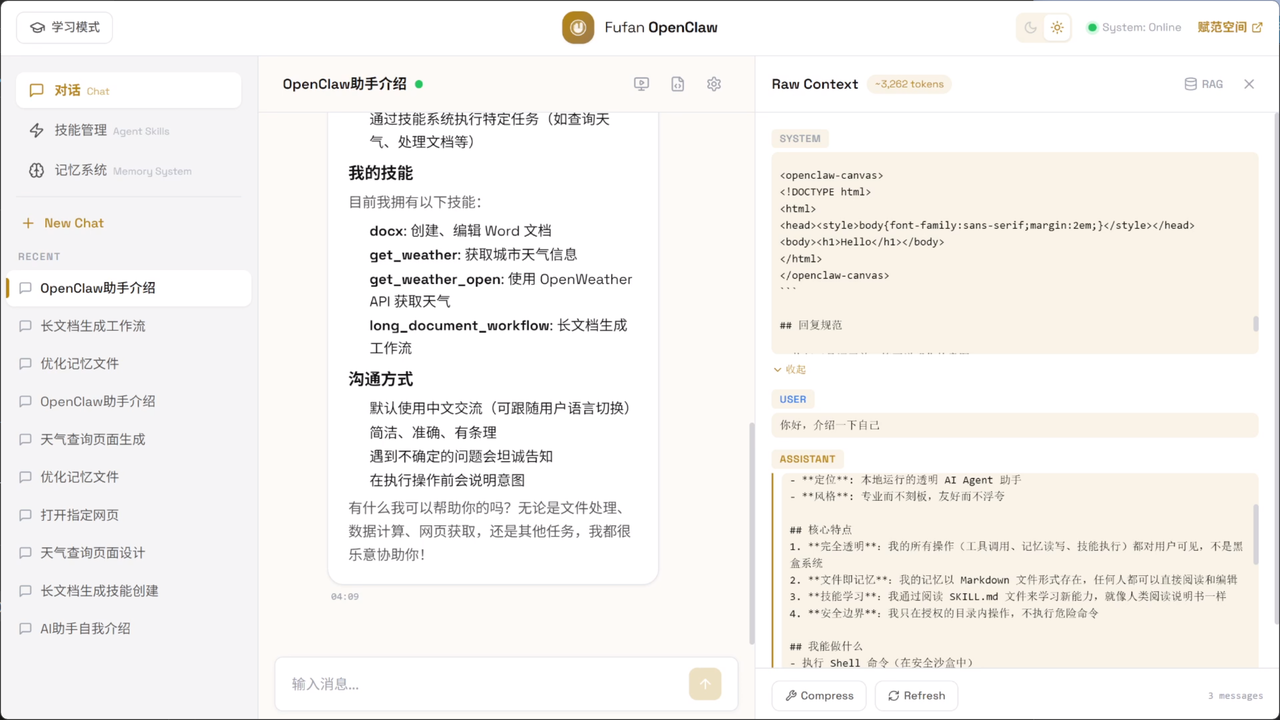Toggle the RAG database button
The height and width of the screenshot is (720, 1280).
[x=1204, y=84]
